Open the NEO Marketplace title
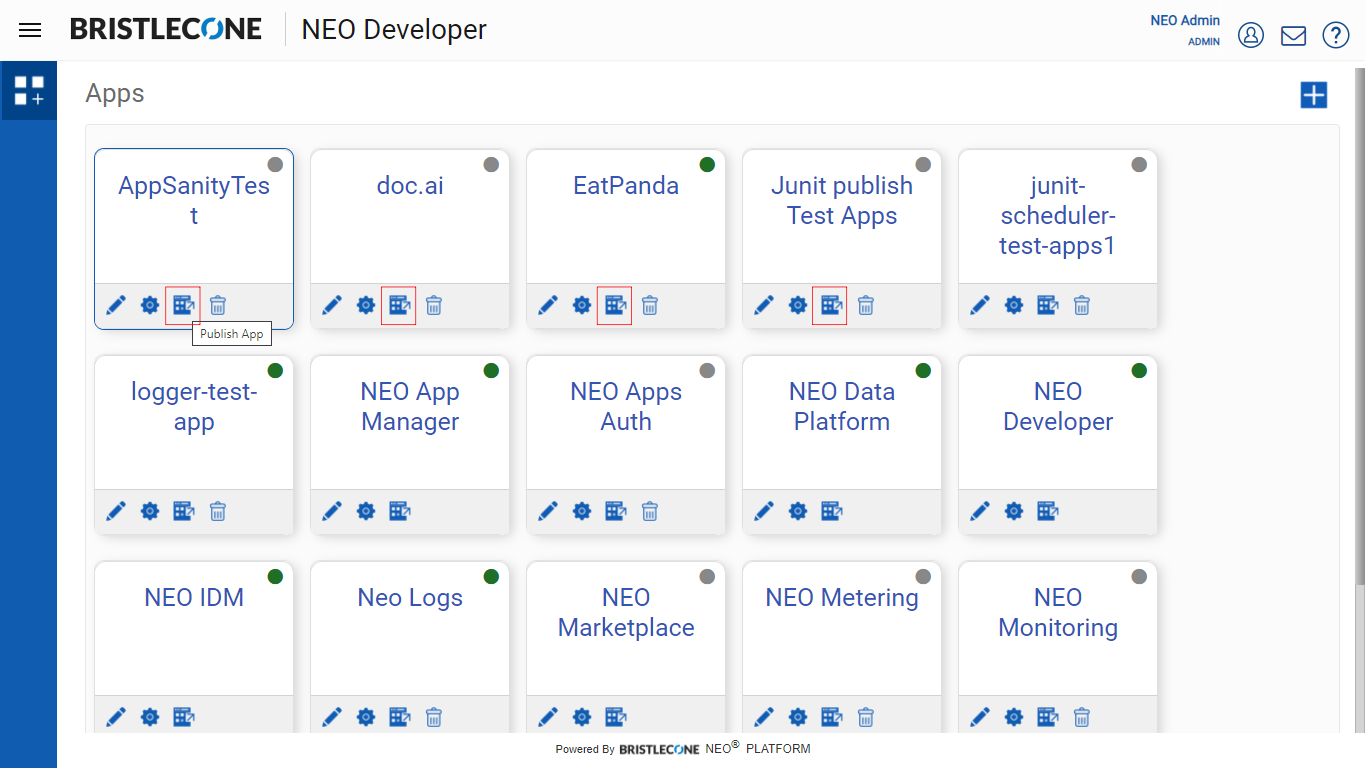Viewport: 1366px width, 768px height. coord(626,612)
